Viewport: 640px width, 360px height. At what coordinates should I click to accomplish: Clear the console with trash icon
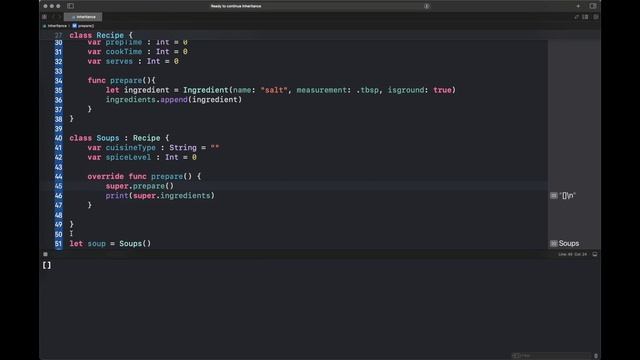point(596,356)
